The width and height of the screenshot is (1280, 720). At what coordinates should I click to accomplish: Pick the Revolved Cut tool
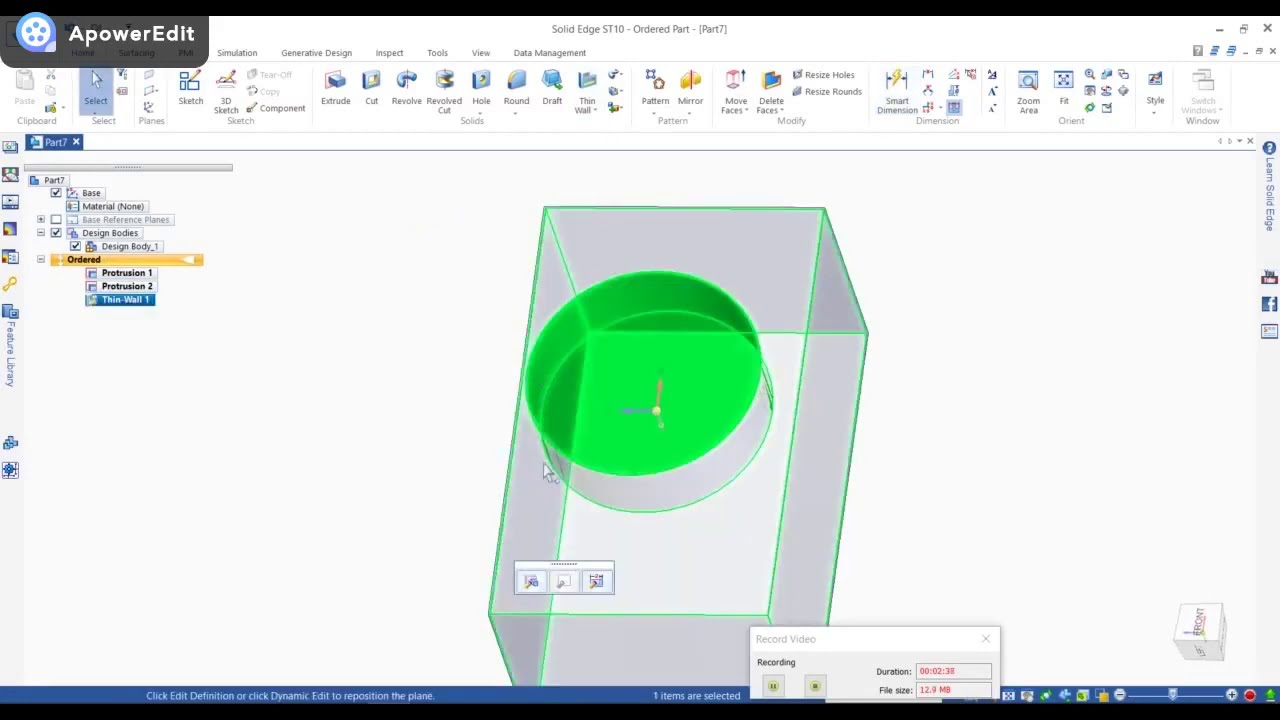(444, 91)
